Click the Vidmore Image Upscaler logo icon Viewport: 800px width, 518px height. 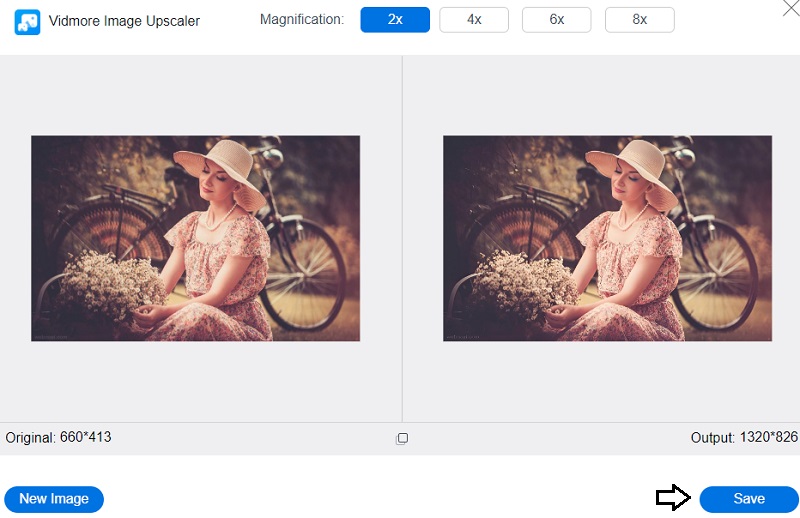pyautogui.click(x=27, y=22)
